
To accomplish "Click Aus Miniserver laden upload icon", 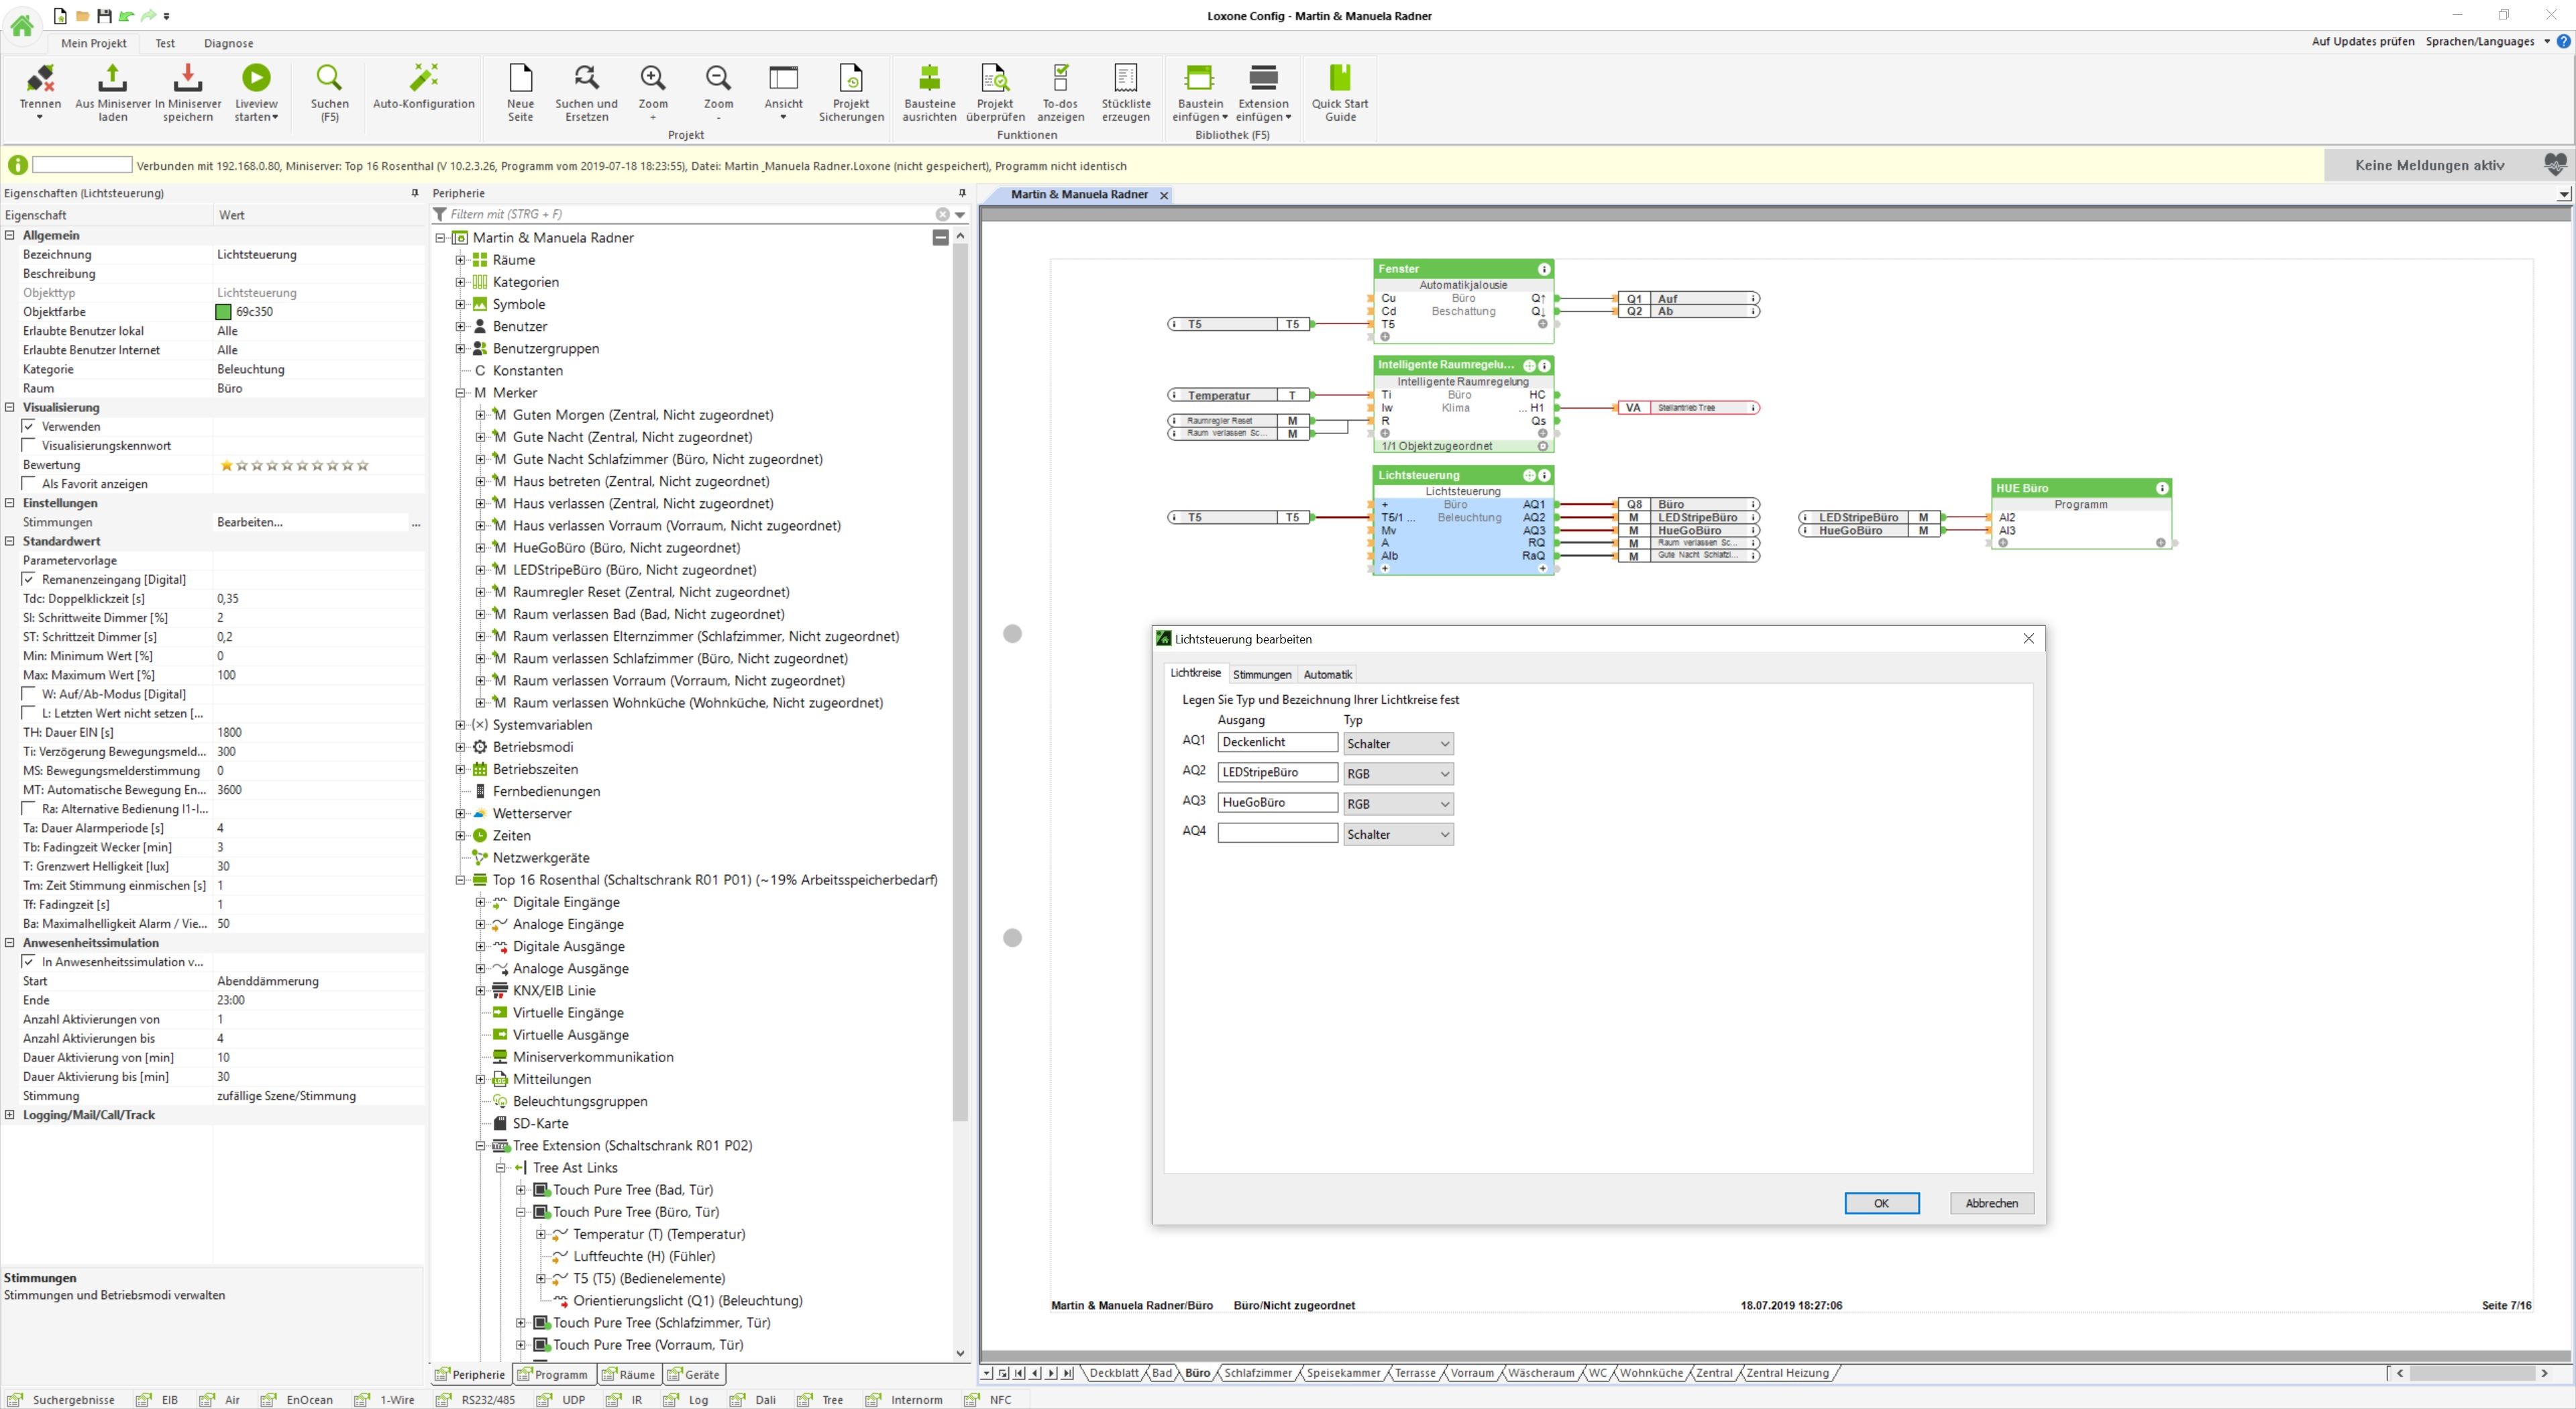I will point(112,78).
